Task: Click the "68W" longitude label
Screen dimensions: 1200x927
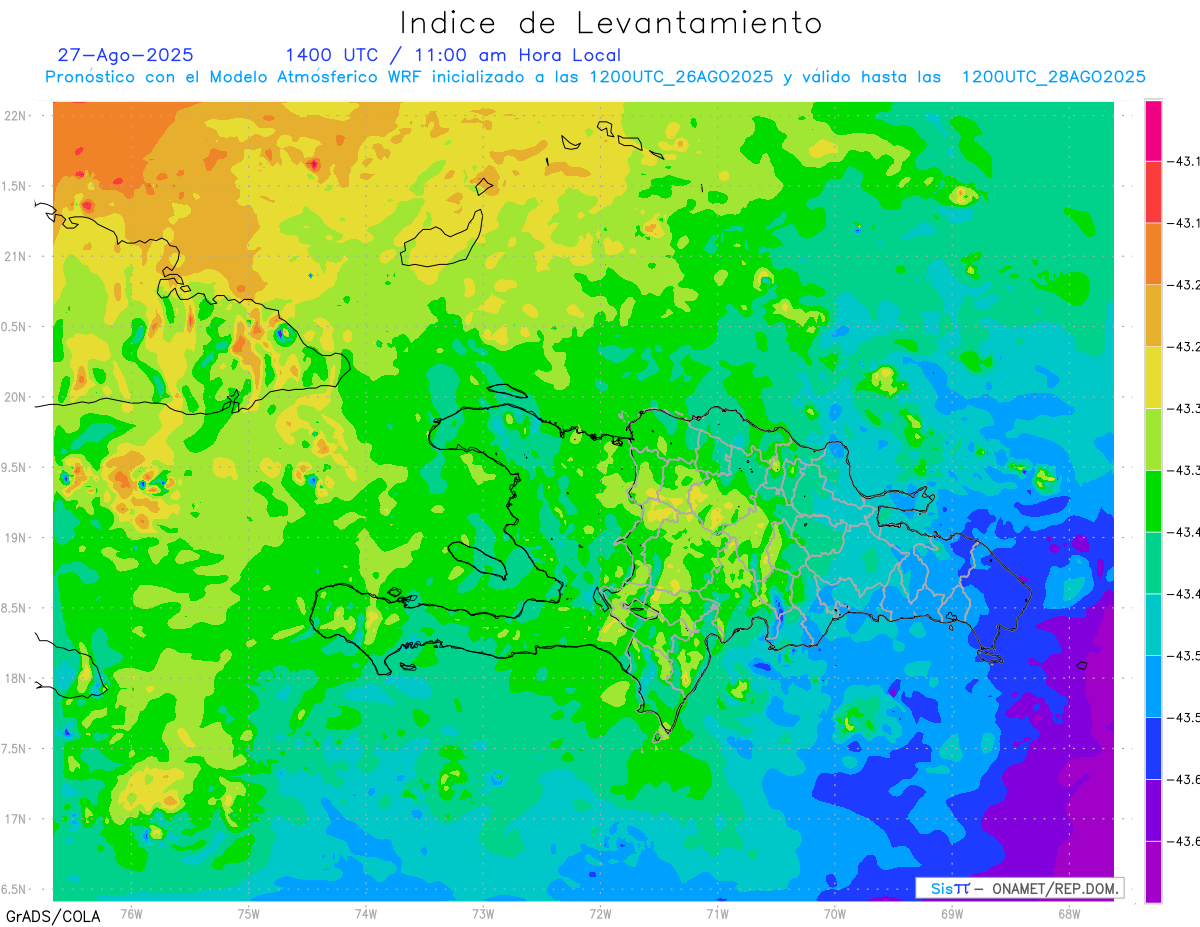Action: (x=1069, y=913)
